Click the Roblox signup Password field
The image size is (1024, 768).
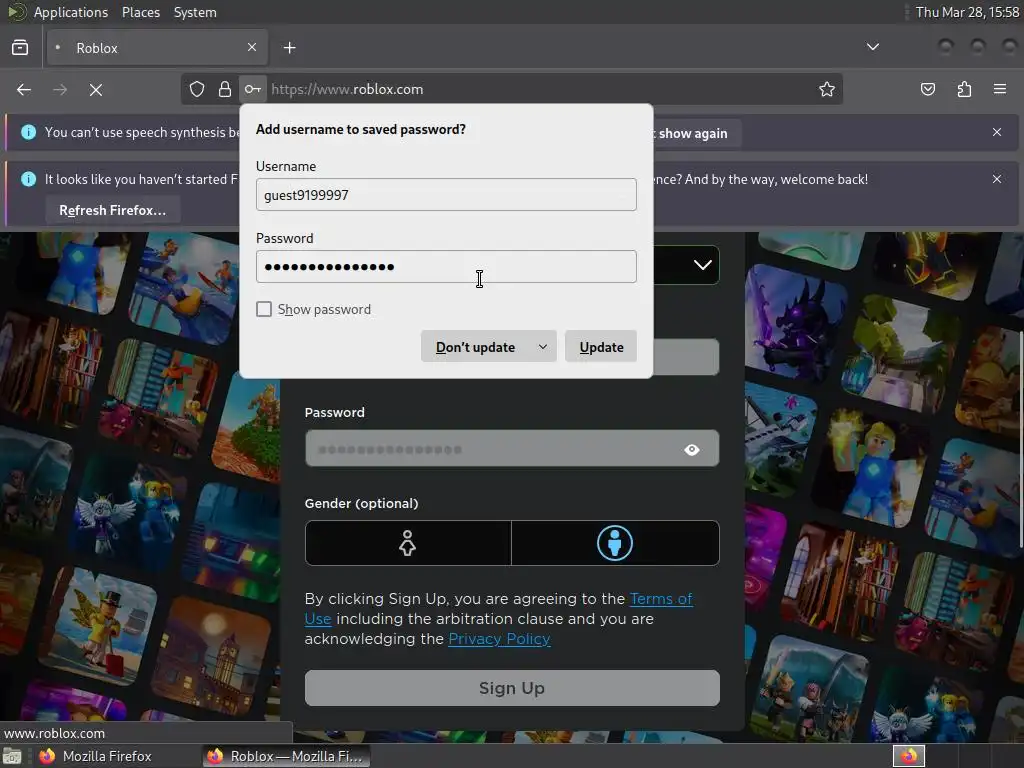point(512,449)
